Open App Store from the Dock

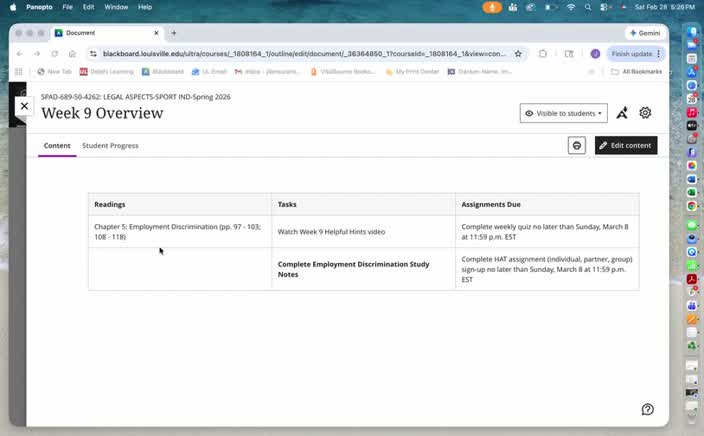tap(692, 71)
